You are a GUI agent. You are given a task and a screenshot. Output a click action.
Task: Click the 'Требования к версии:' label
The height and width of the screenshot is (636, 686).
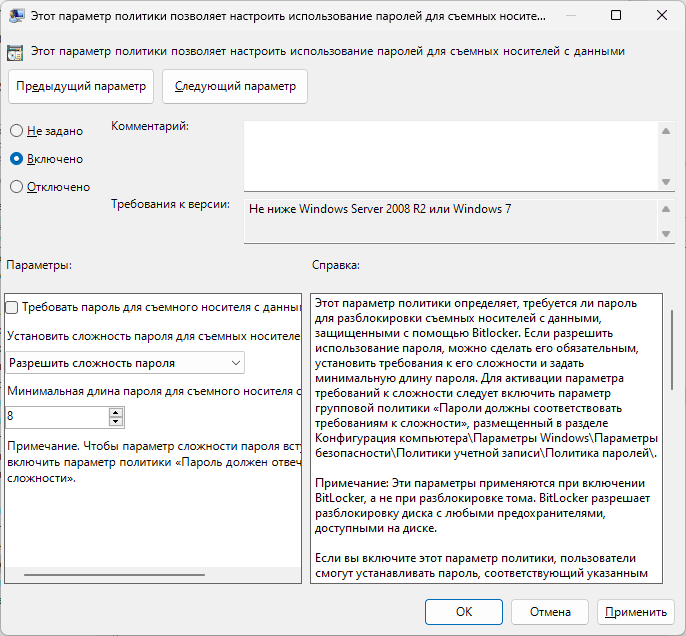click(170, 204)
